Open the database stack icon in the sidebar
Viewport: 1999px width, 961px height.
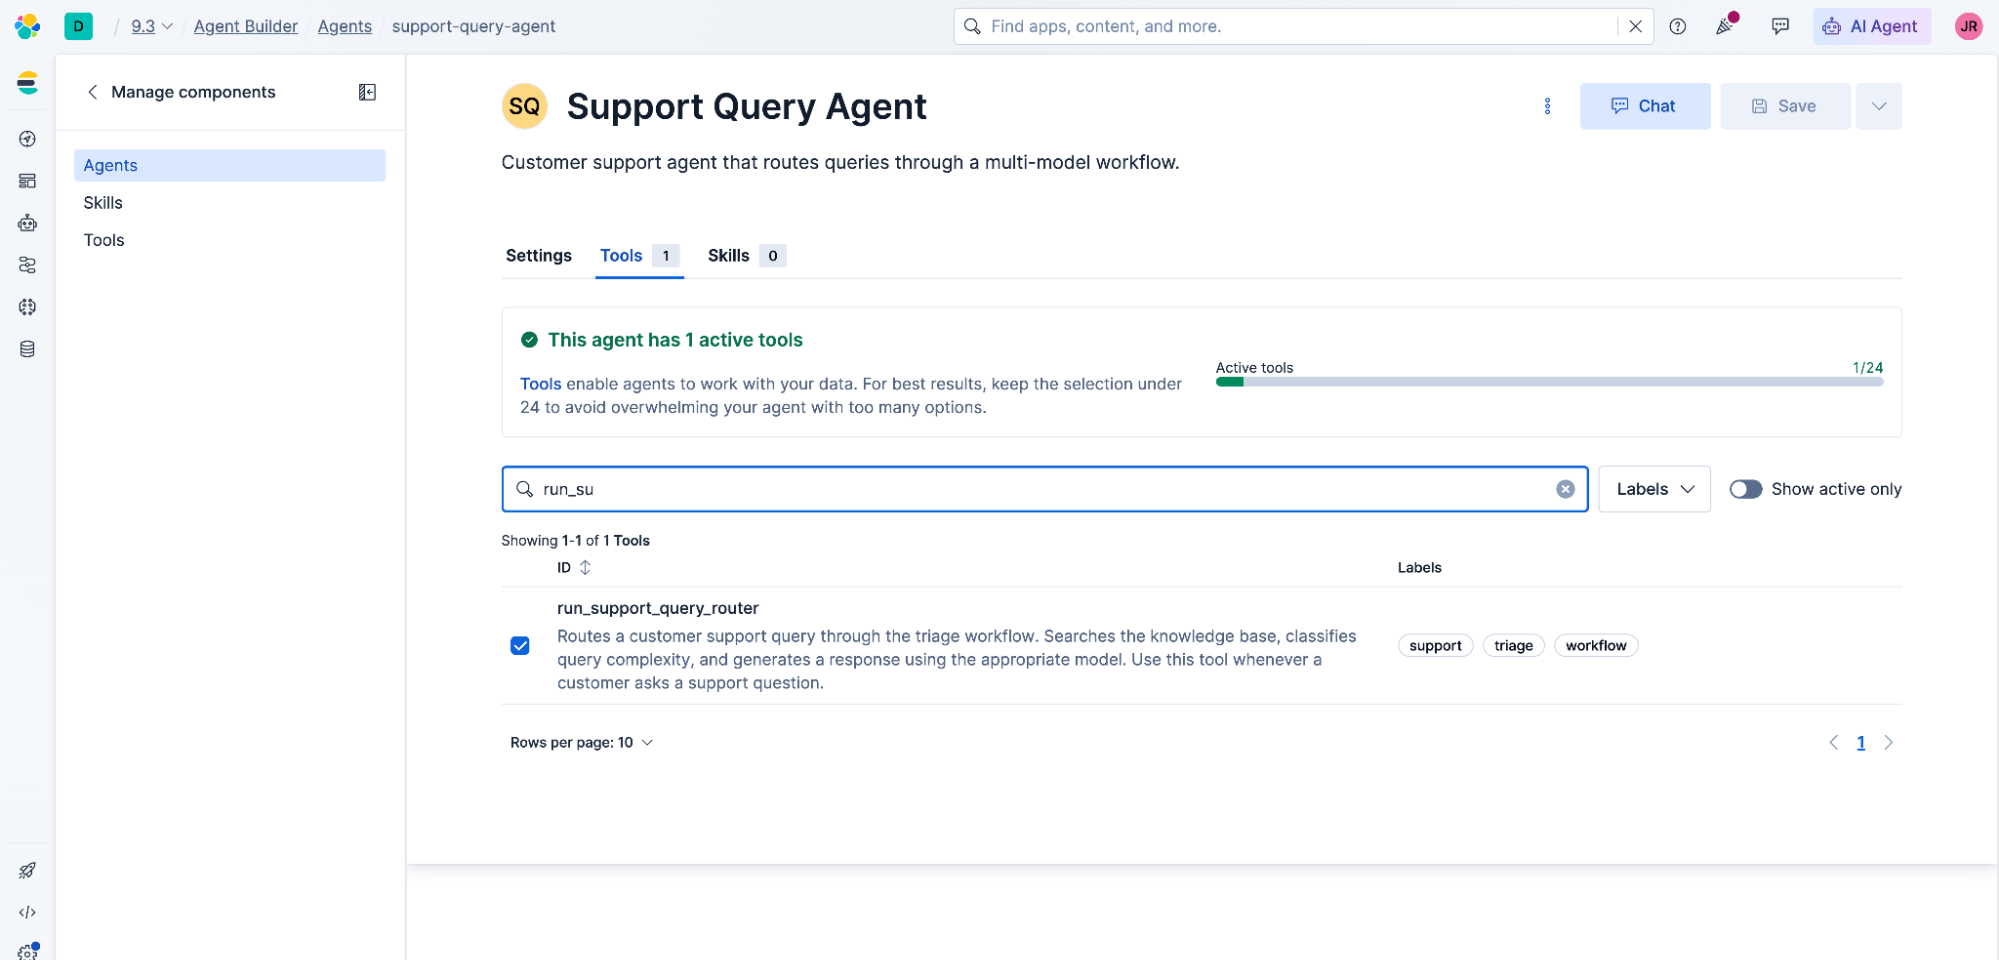[x=28, y=349]
